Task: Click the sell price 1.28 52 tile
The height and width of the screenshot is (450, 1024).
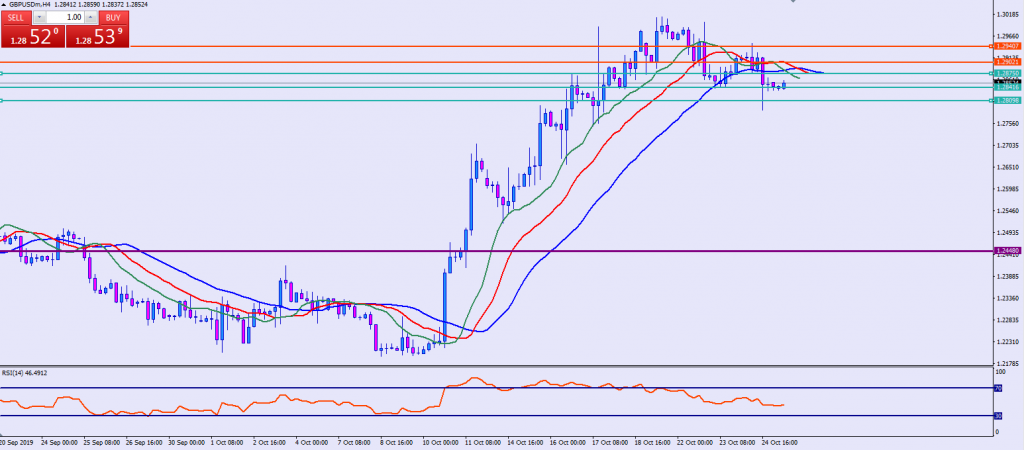Action: click(x=31, y=36)
